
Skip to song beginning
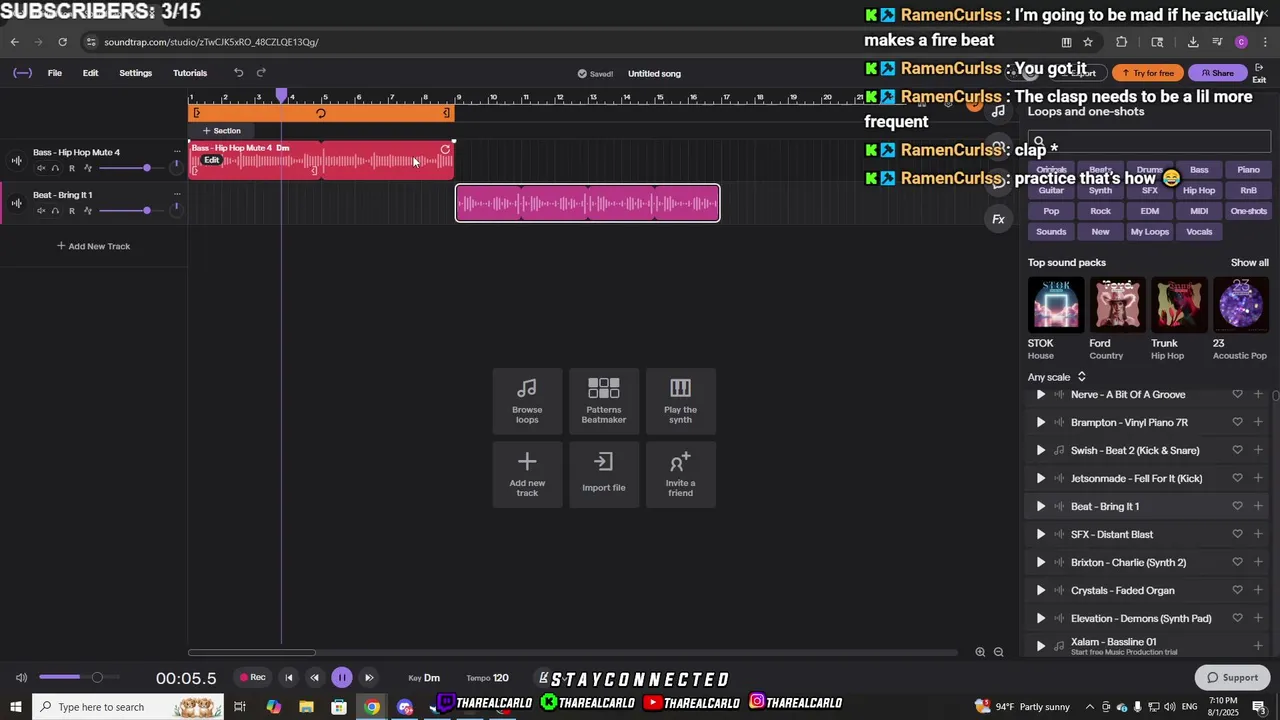click(289, 678)
